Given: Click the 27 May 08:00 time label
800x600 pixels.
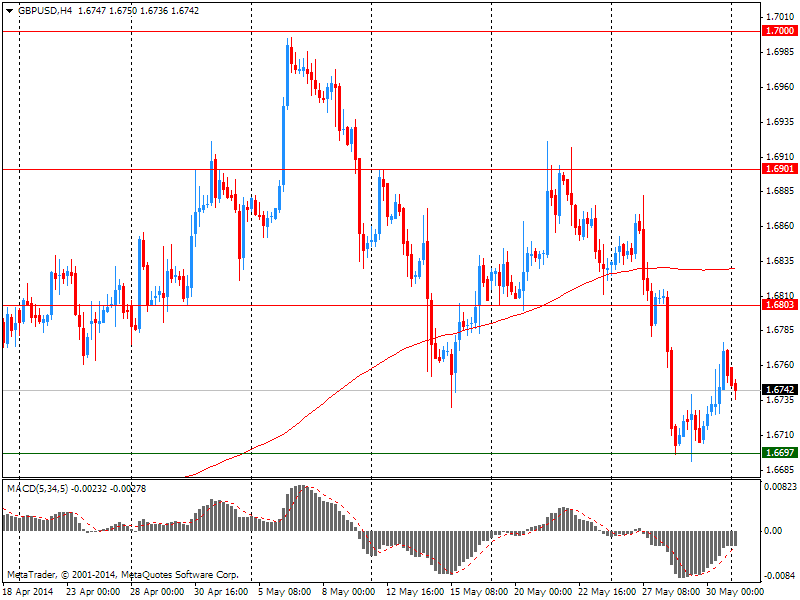Looking at the screenshot, I should coord(671,592).
